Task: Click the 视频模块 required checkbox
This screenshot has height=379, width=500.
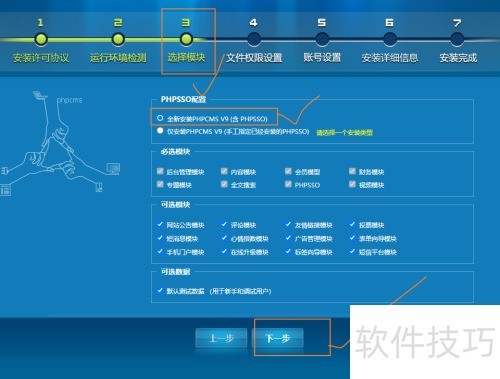Action: point(352,184)
